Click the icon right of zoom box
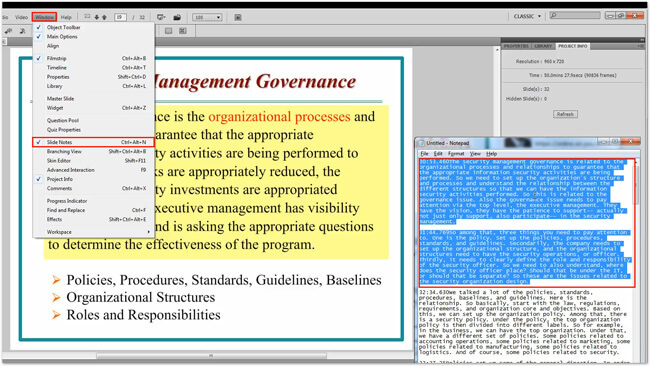Viewport: 650px width, 366px height. [x=238, y=17]
